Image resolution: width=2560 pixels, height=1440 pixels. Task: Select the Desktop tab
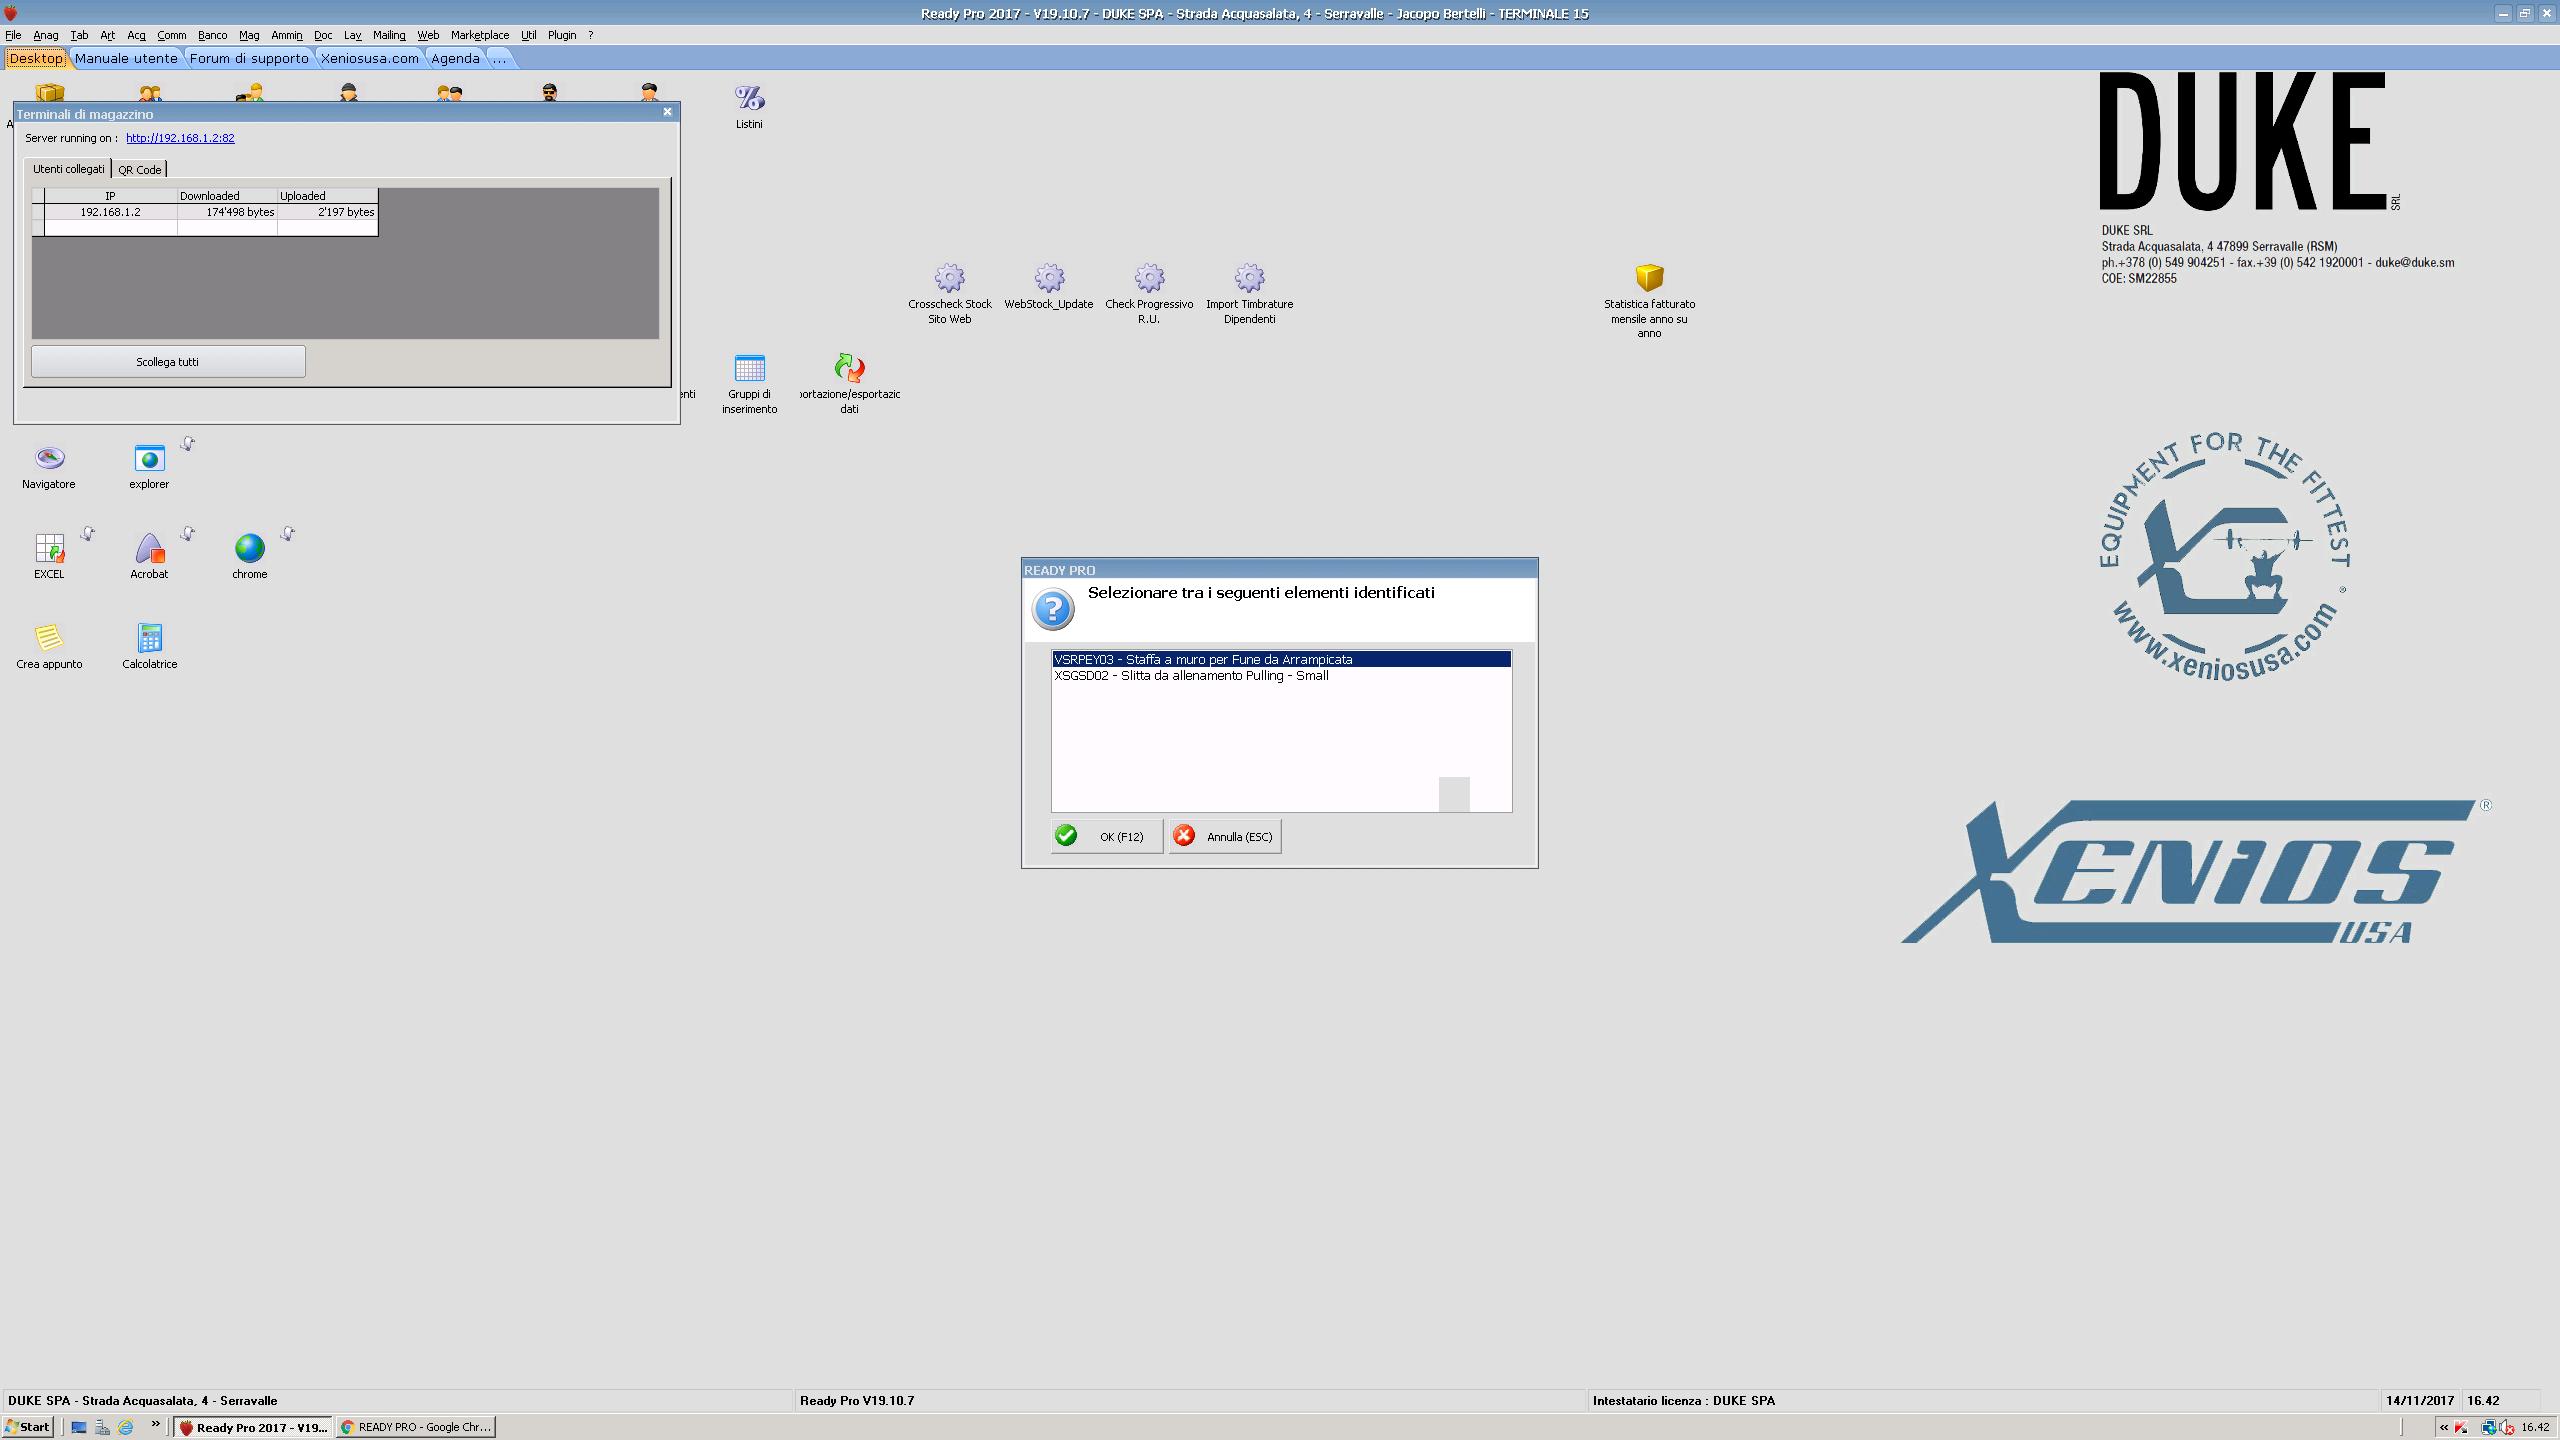tap(36, 58)
